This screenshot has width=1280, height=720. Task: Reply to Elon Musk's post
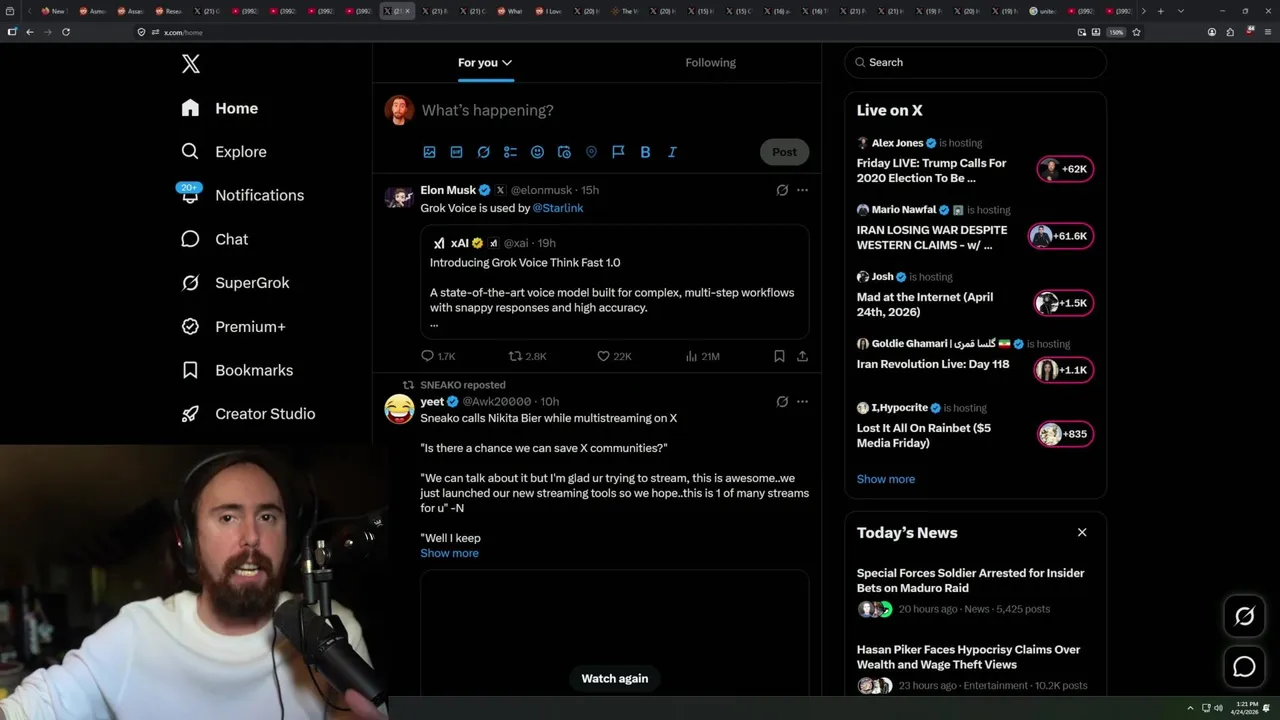(x=438, y=356)
